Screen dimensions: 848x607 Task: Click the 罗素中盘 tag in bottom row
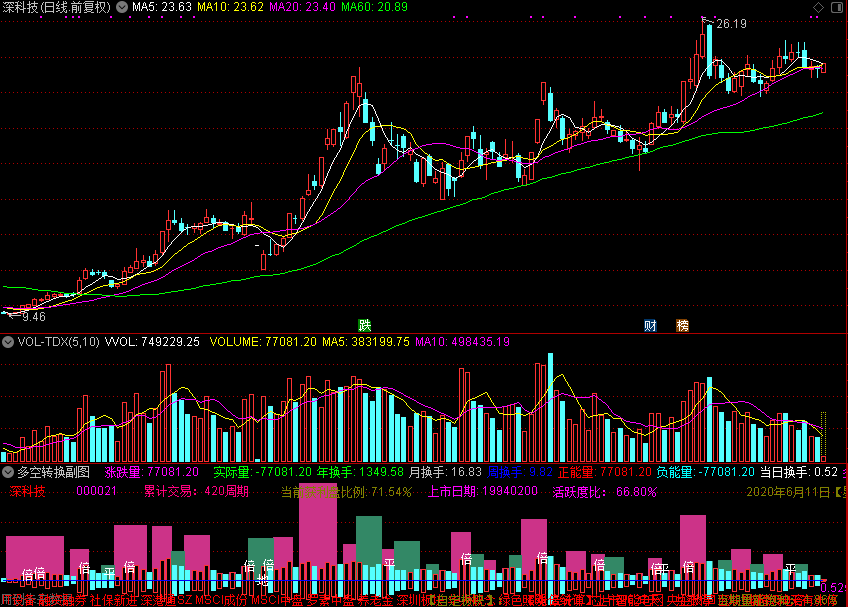330,600
